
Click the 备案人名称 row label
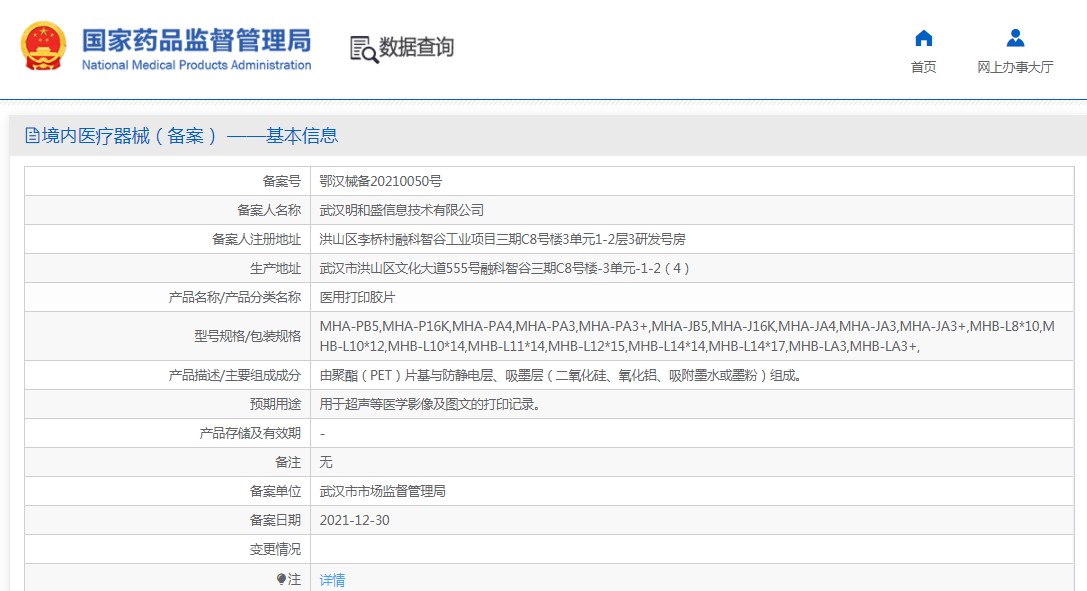(269, 210)
